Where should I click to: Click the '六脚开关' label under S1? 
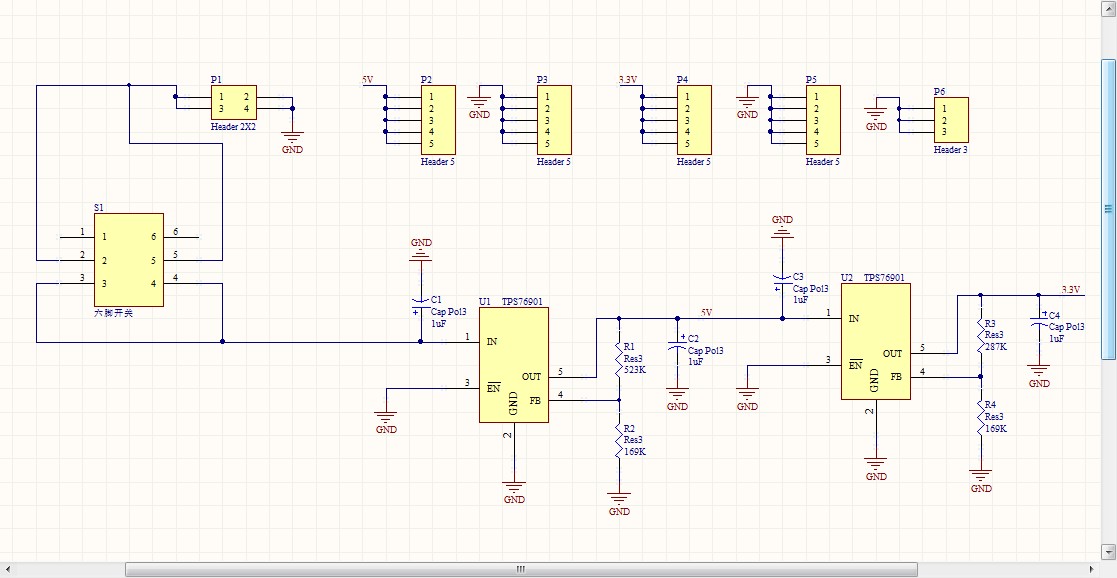coord(114,313)
